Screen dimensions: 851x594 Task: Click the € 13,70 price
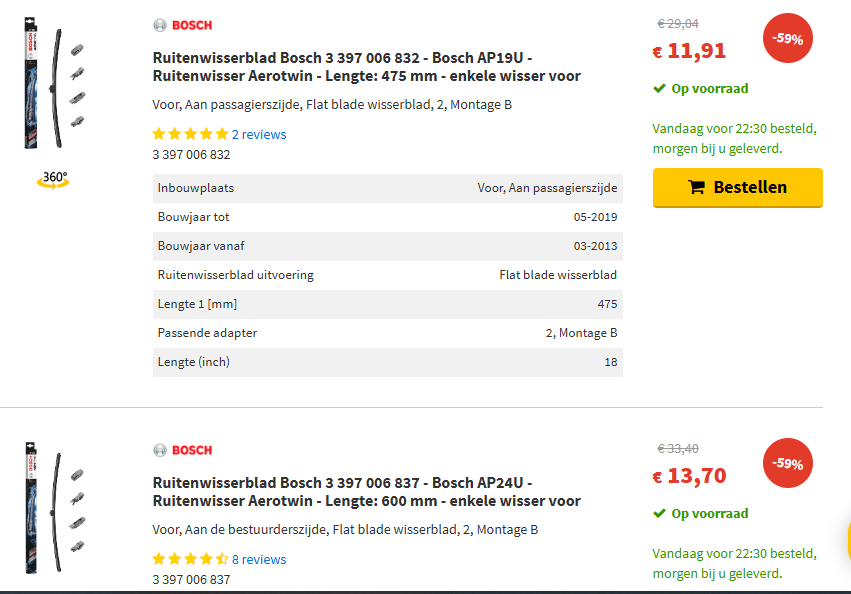689,476
